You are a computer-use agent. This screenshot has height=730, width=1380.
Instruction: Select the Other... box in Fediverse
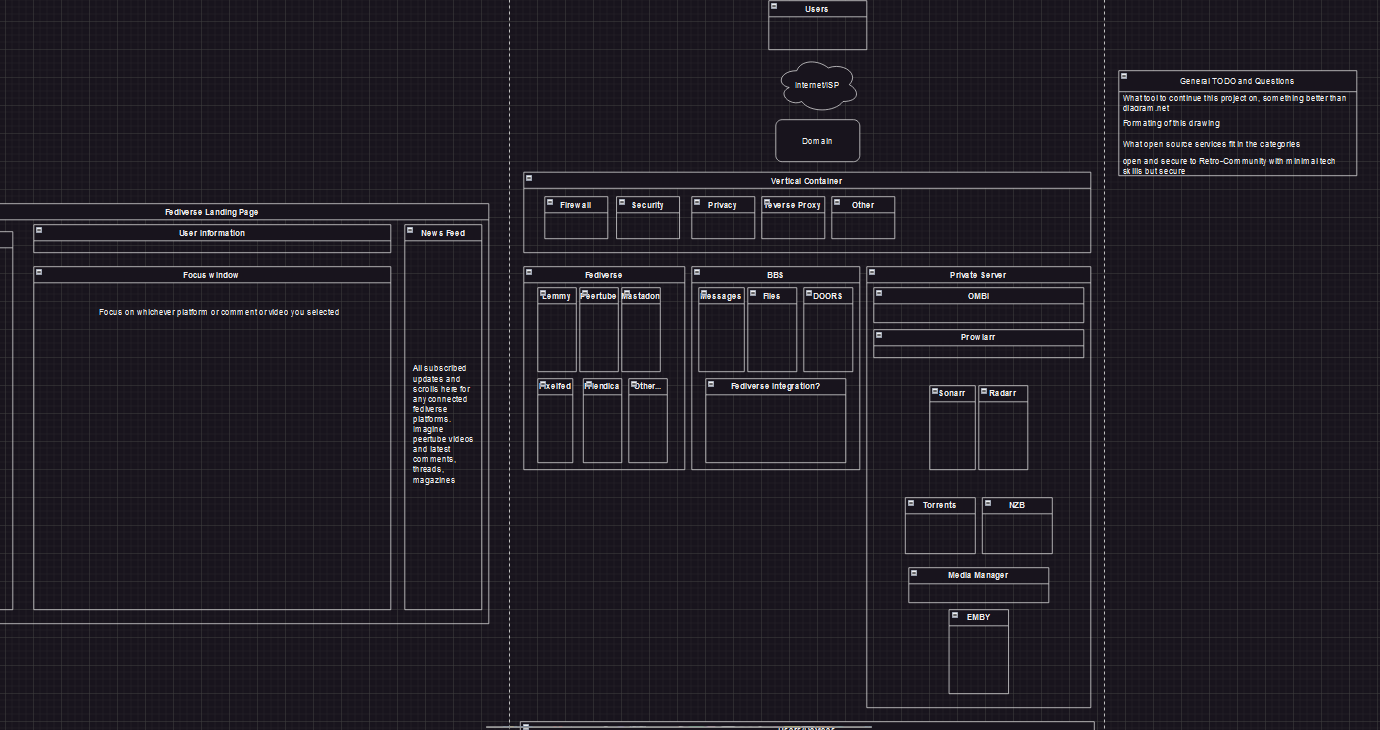tap(648, 421)
